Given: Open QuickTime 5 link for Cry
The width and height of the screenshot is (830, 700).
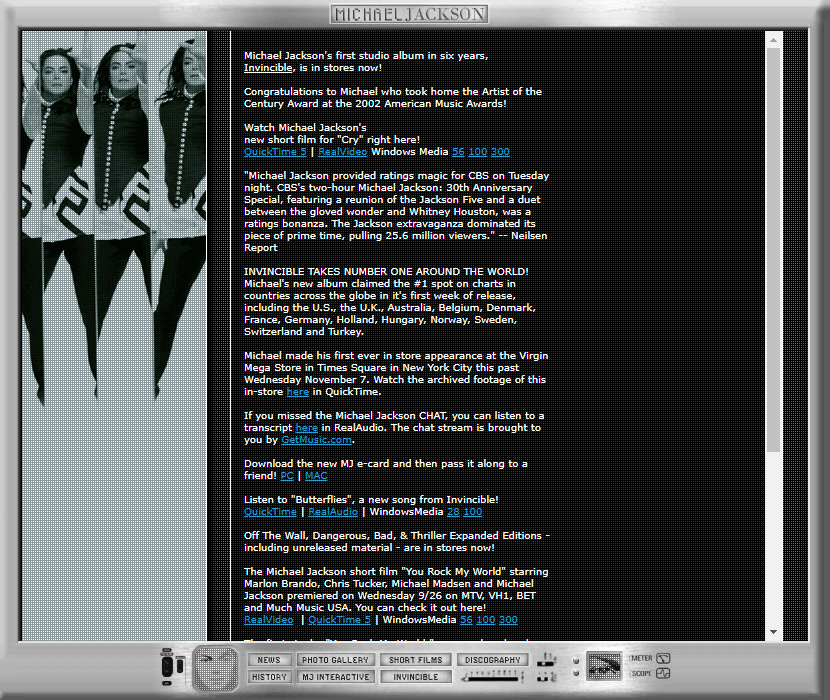Looking at the screenshot, I should pos(275,152).
